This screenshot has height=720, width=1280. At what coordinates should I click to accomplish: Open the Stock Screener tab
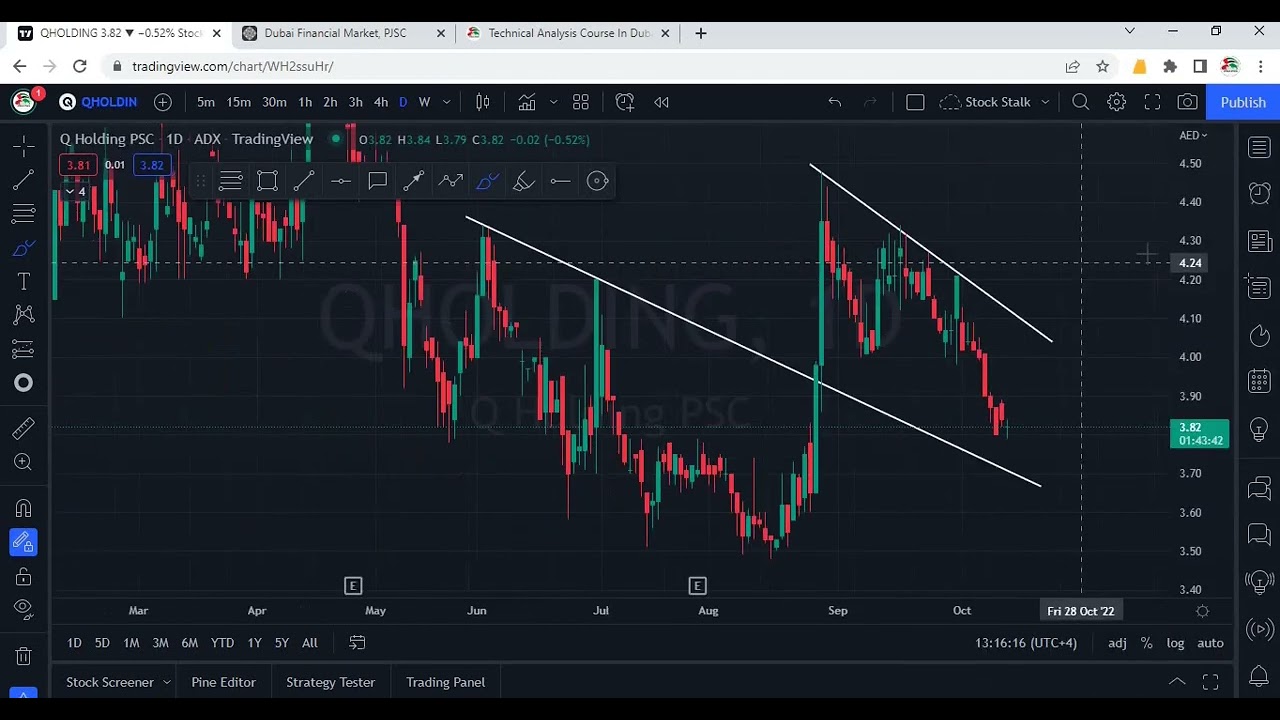click(110, 682)
